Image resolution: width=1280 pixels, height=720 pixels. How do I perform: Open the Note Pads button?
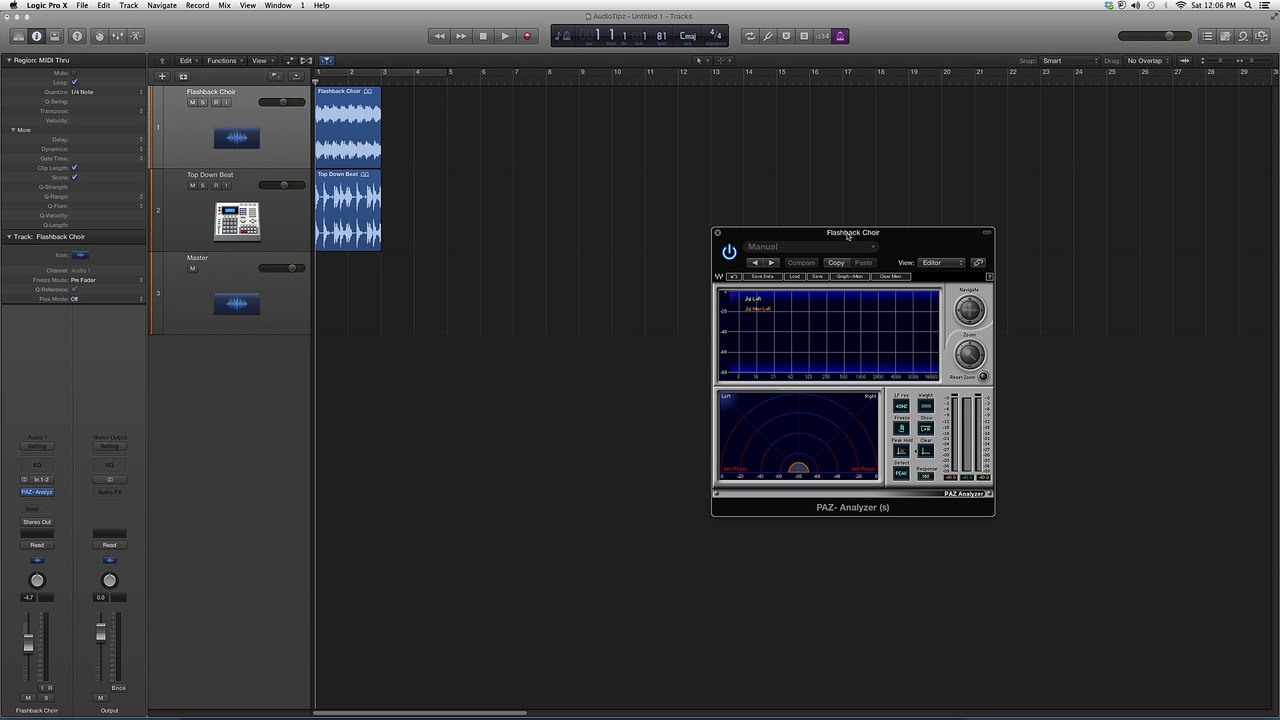[x=1225, y=36]
